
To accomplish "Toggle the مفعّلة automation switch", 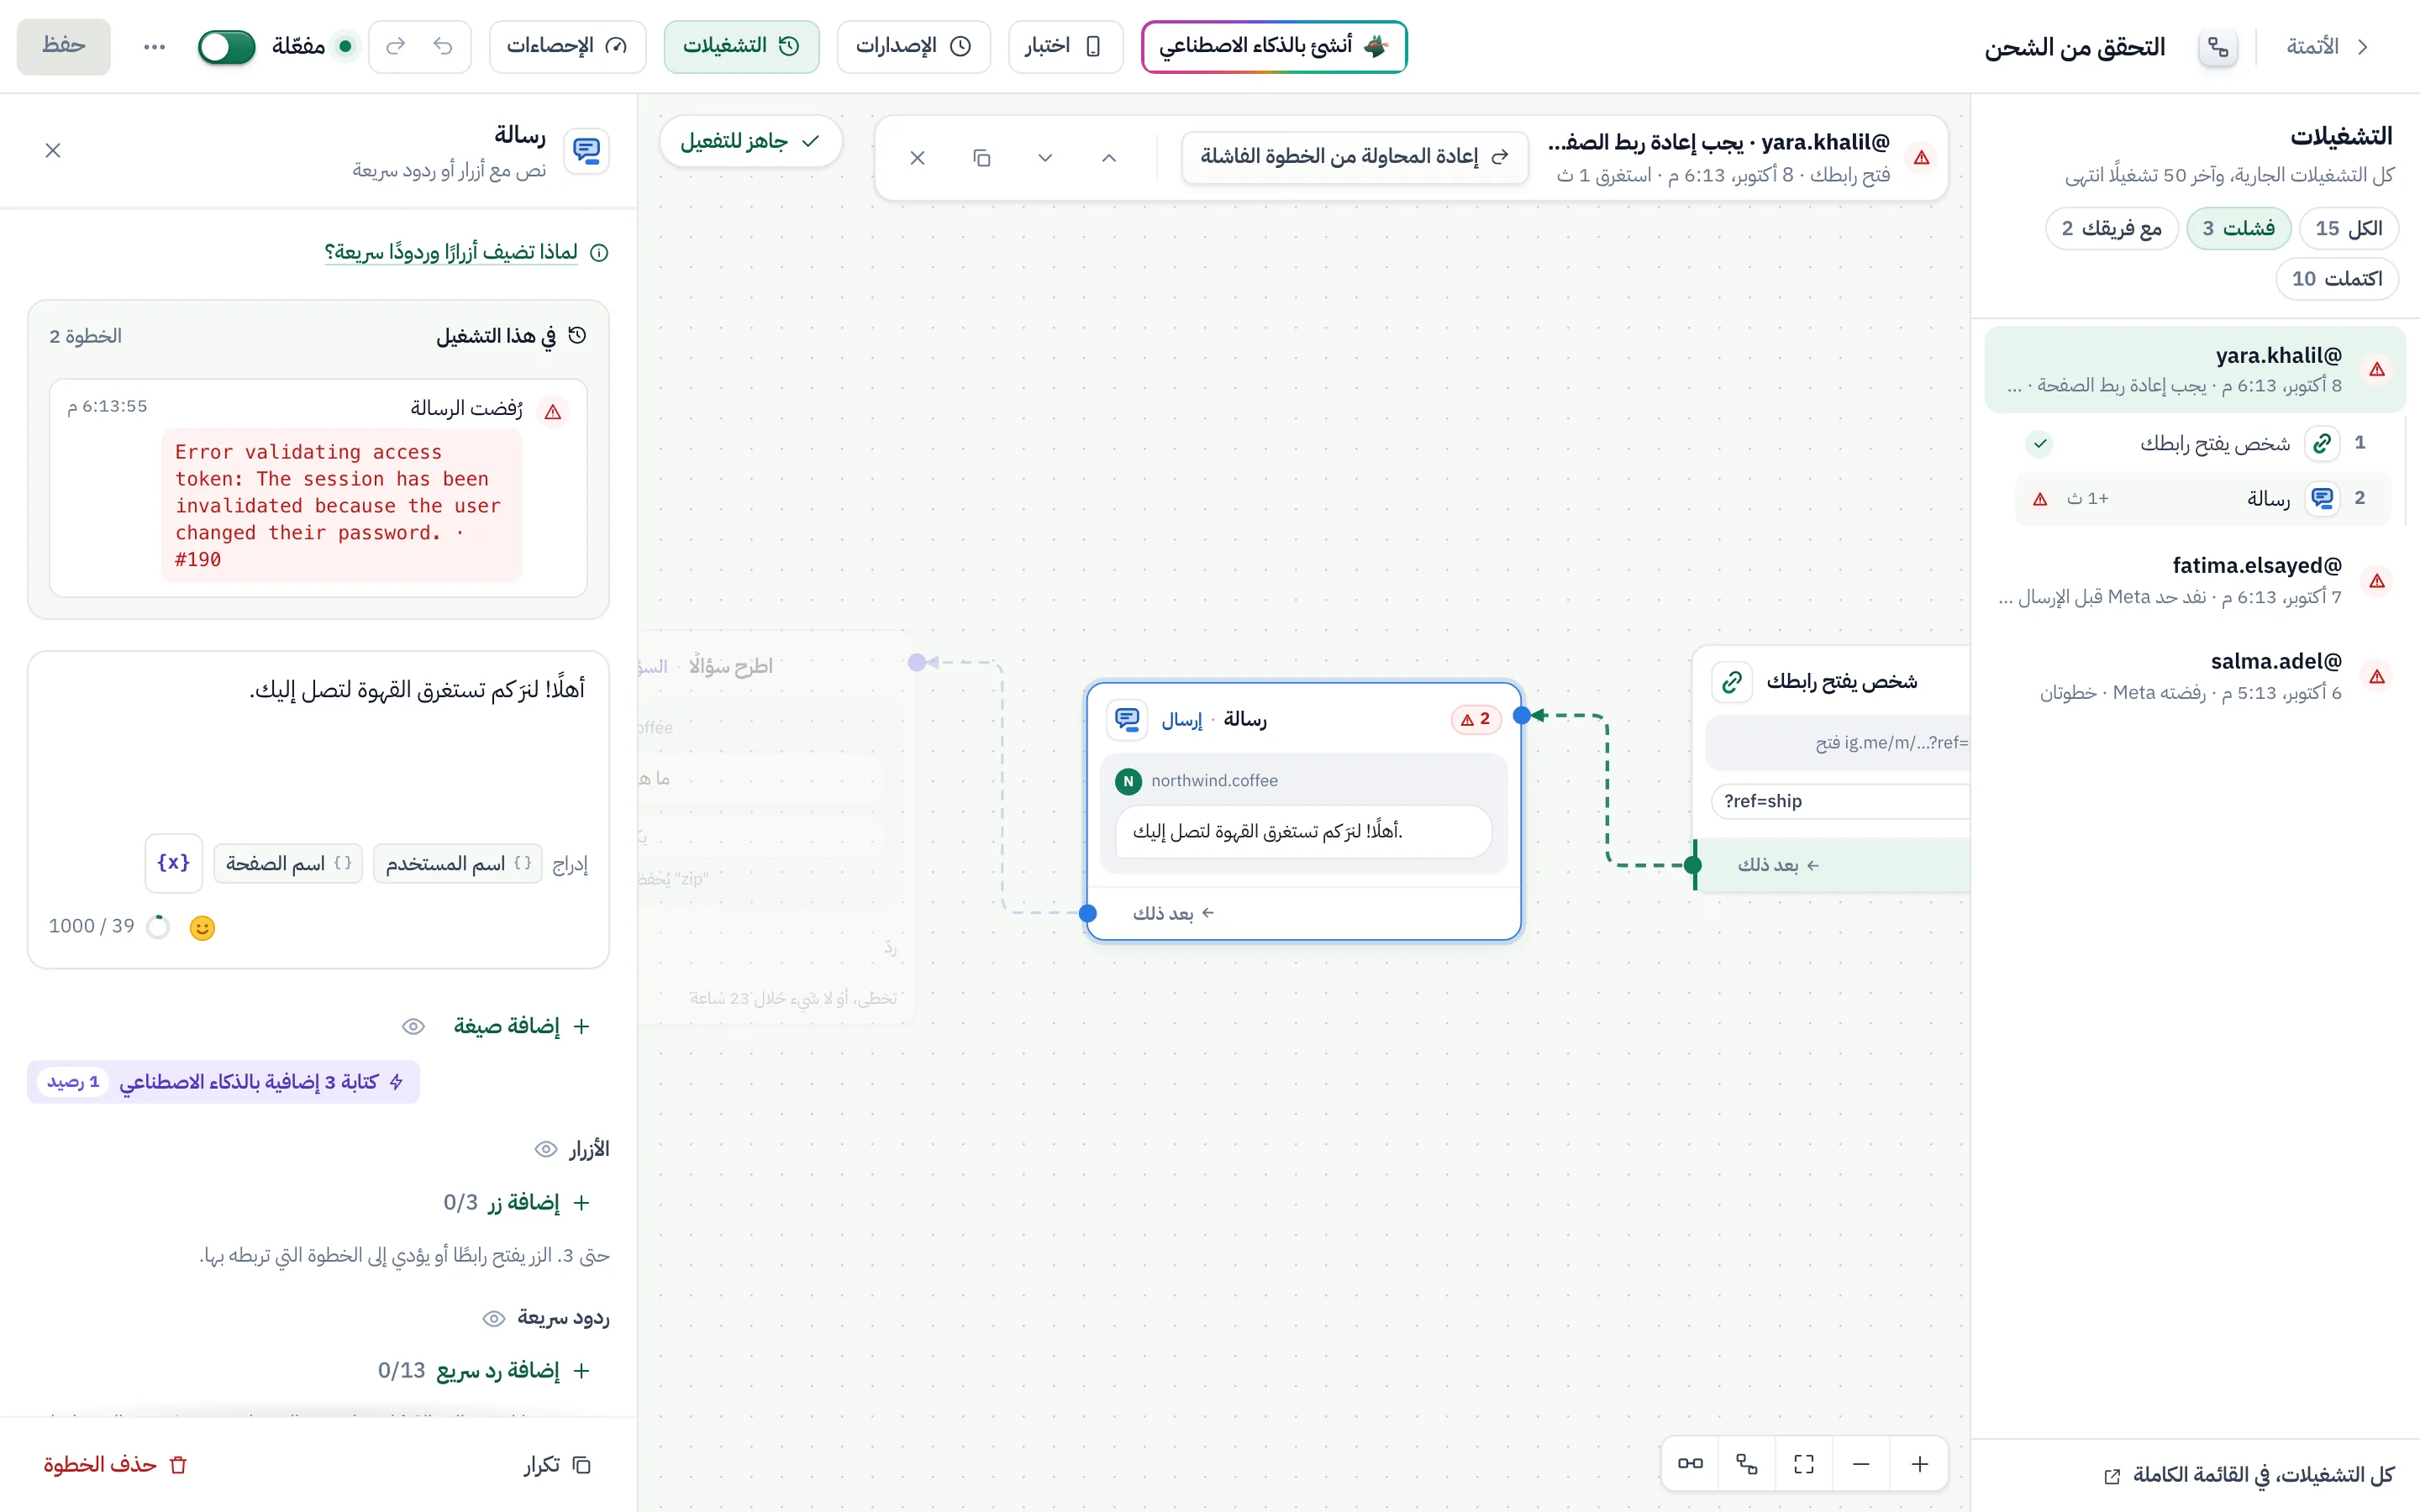I will click(x=227, y=46).
